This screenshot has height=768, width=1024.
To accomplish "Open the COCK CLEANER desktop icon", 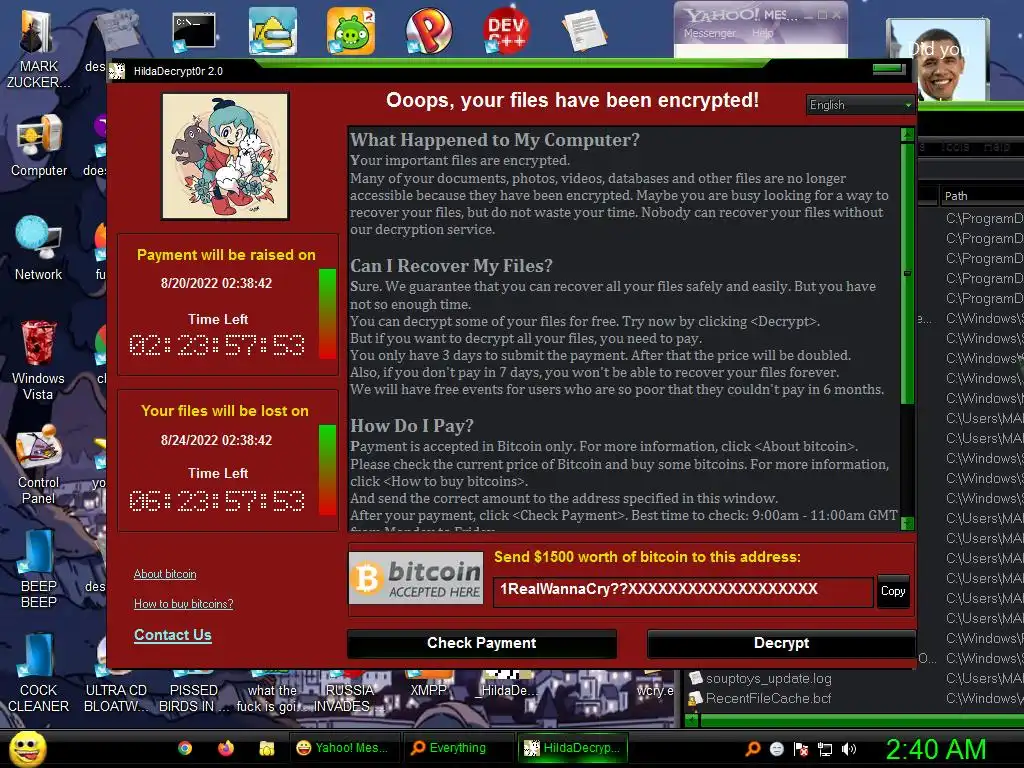I will point(38,673).
